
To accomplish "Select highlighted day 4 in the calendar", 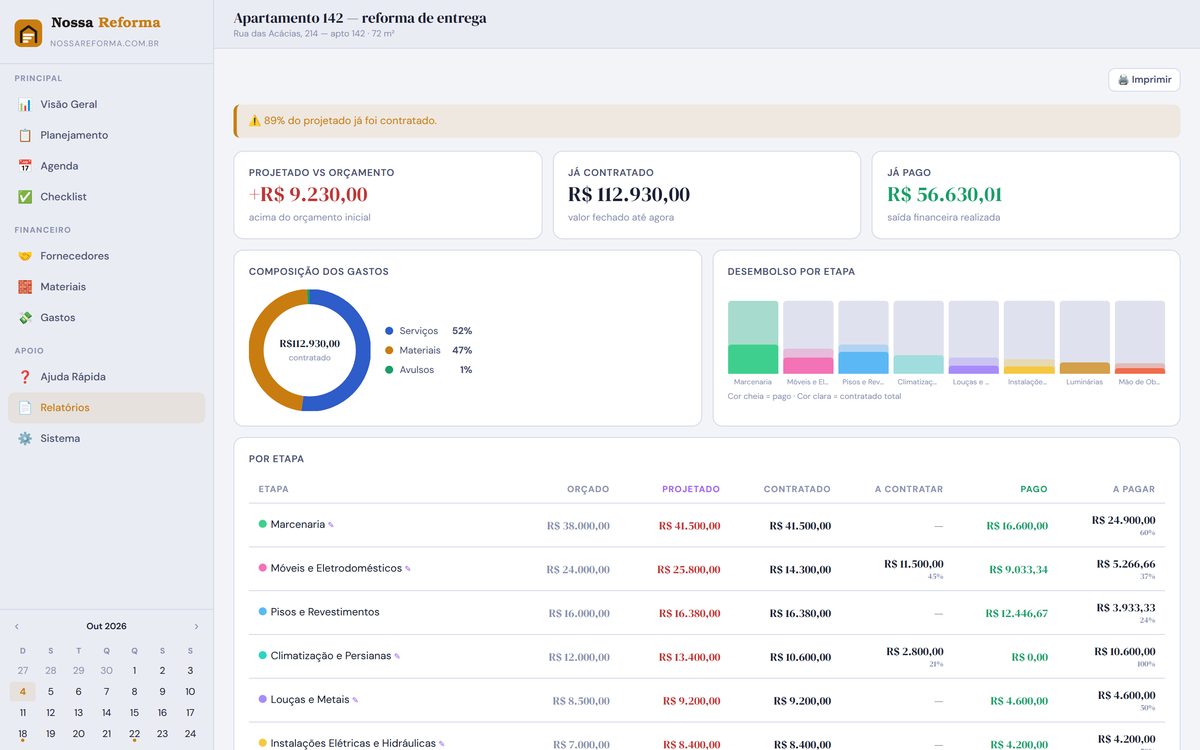I will [x=23, y=692].
